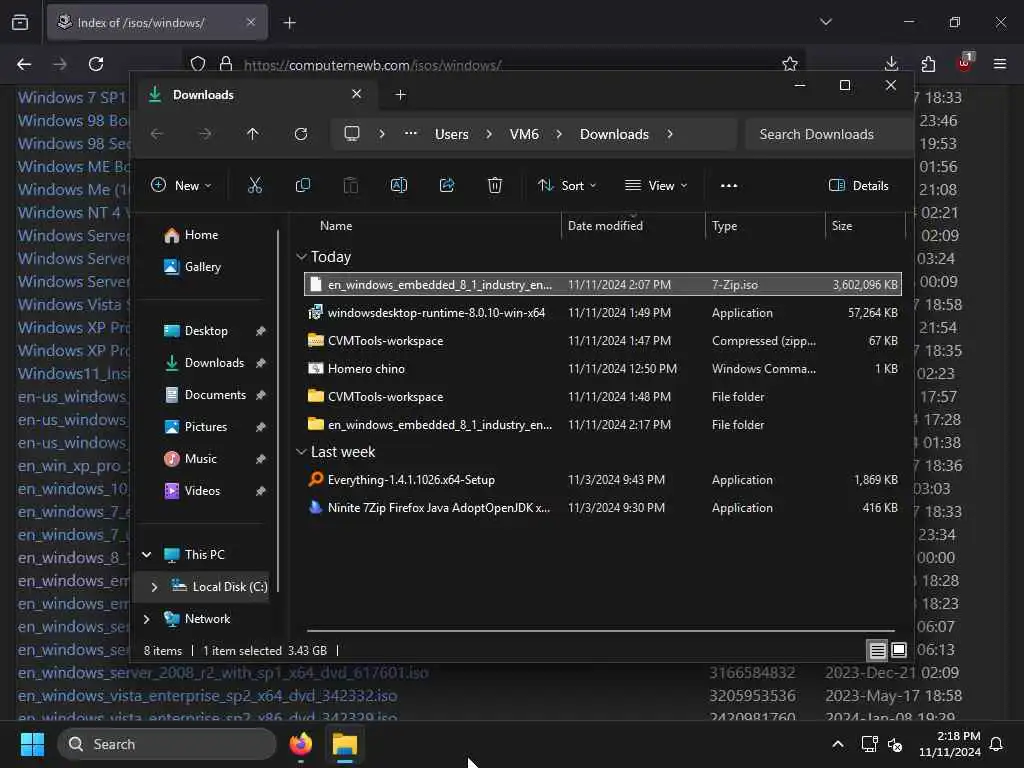Image resolution: width=1024 pixels, height=768 pixels.
Task: Select Ninite 7Zip Firefox Java installer
Action: pos(603,507)
